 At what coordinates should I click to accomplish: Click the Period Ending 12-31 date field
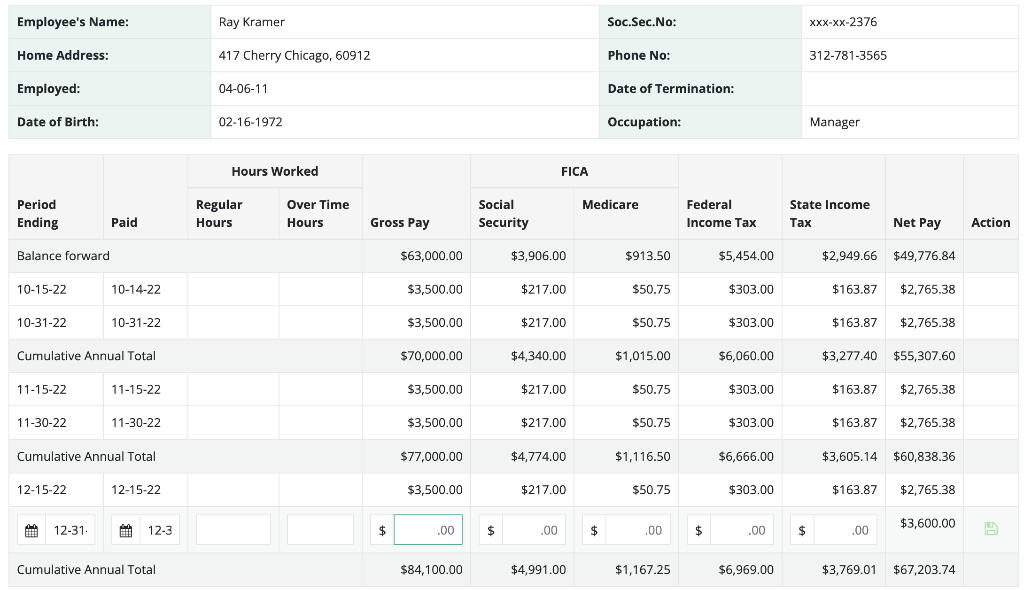pos(70,531)
